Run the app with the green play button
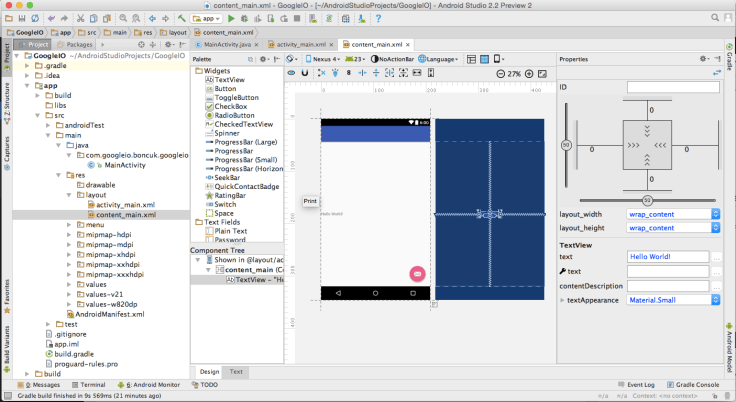Screen dimensions: 736x402 [231, 18]
